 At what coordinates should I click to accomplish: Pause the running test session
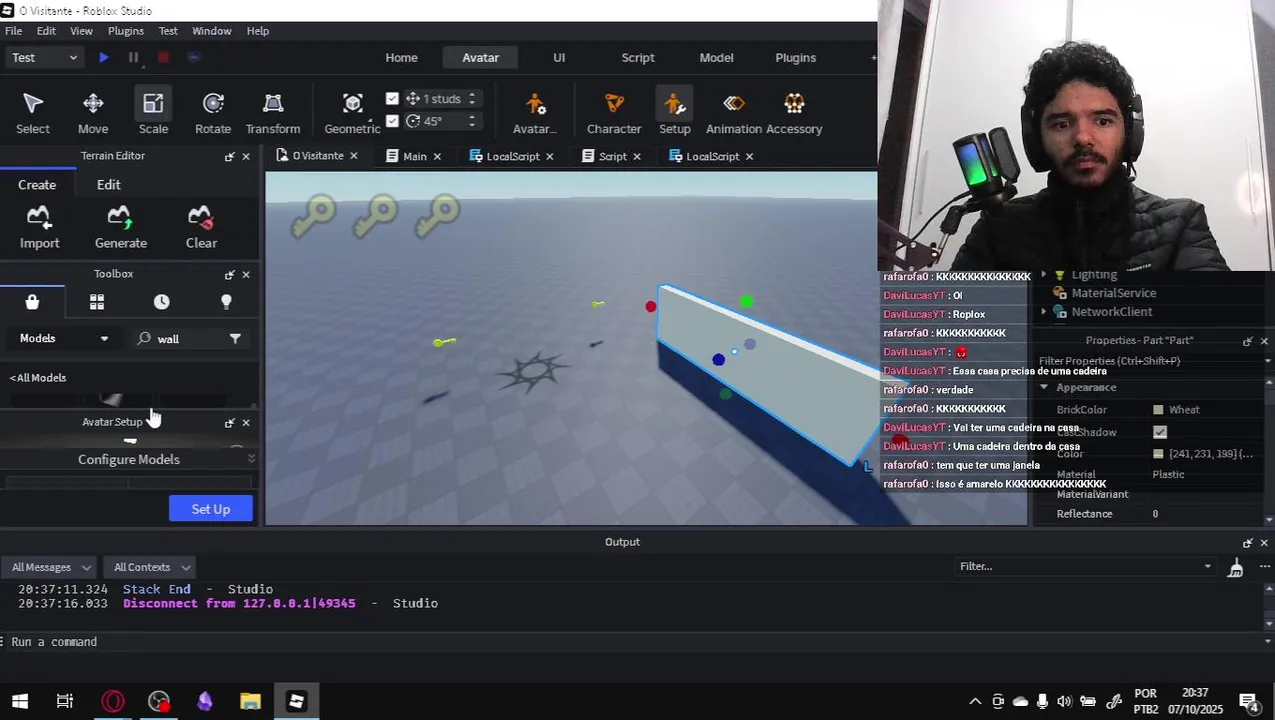pos(133,57)
